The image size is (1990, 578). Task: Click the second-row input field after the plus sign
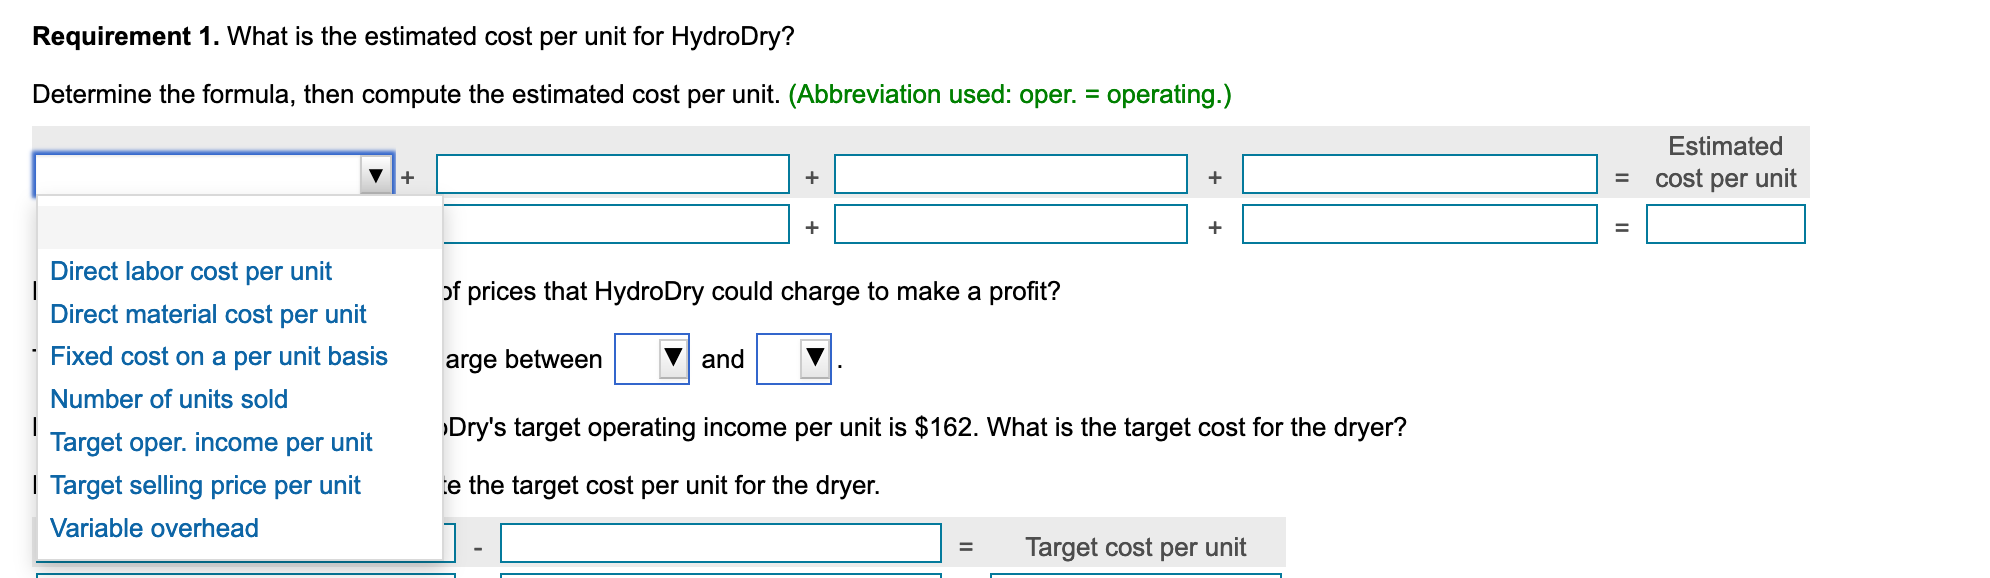click(1010, 226)
